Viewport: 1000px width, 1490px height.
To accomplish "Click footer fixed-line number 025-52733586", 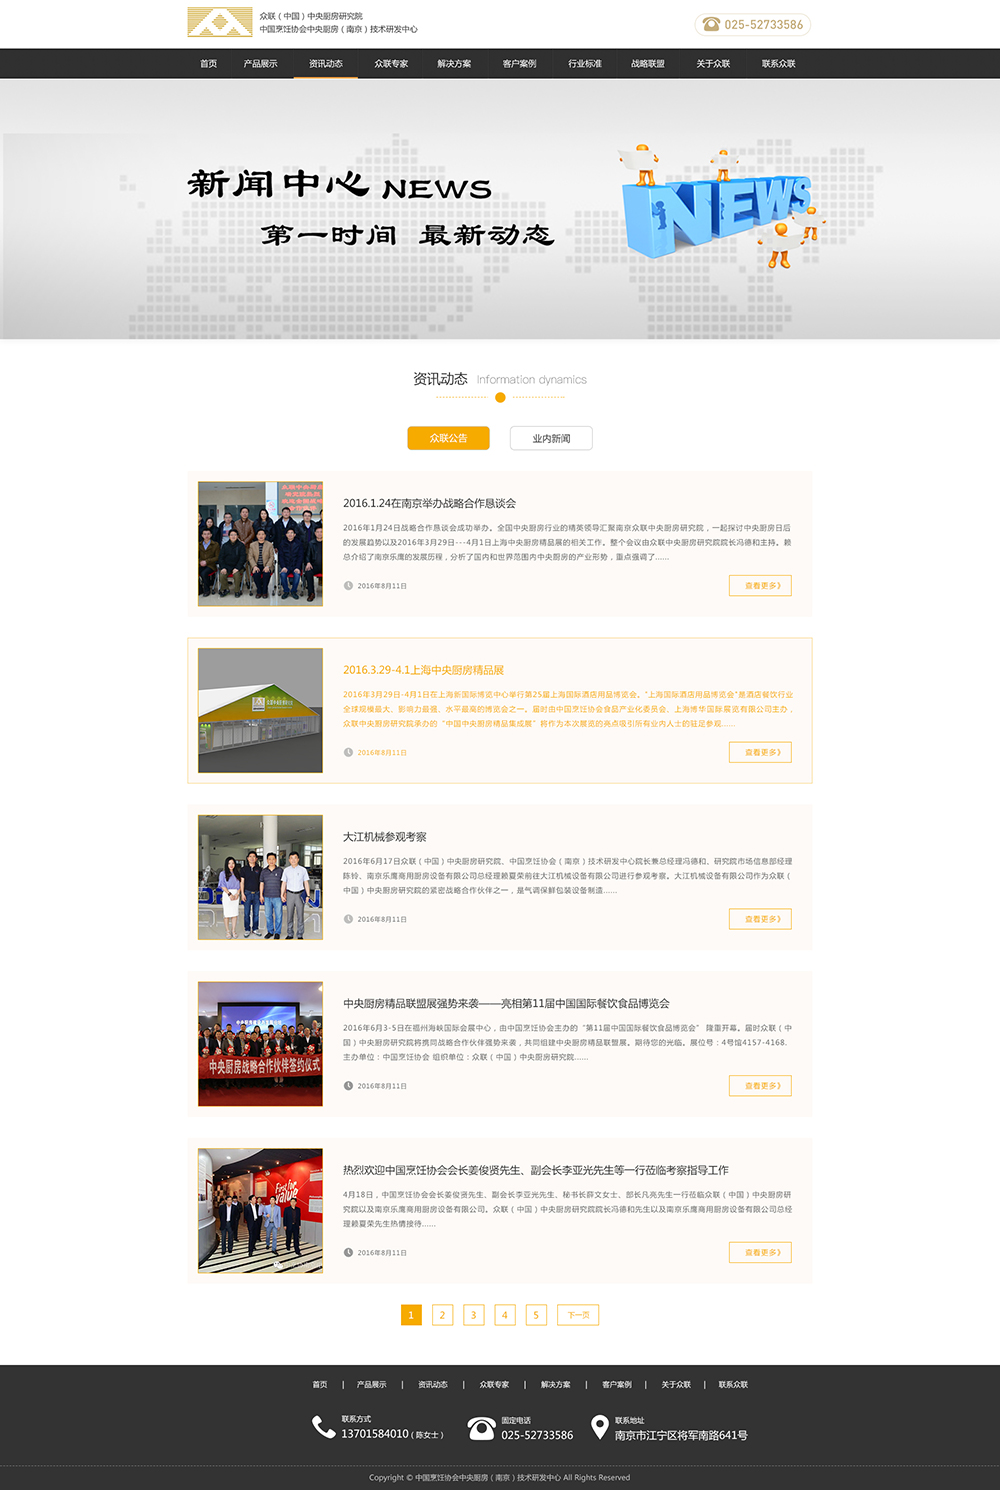I will pyautogui.click(x=537, y=1435).
